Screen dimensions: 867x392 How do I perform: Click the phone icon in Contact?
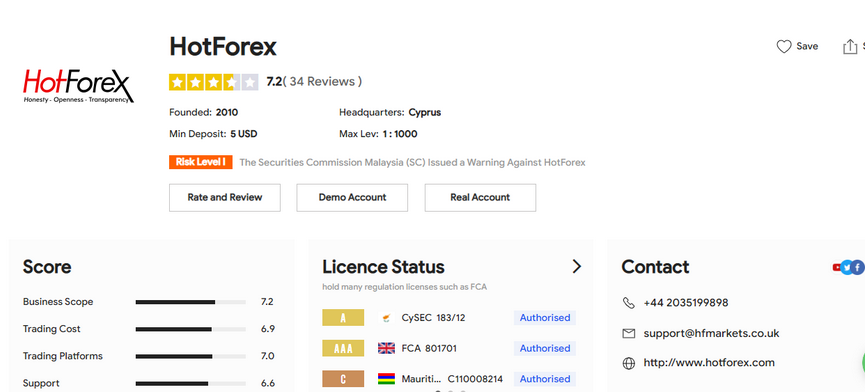(628, 302)
